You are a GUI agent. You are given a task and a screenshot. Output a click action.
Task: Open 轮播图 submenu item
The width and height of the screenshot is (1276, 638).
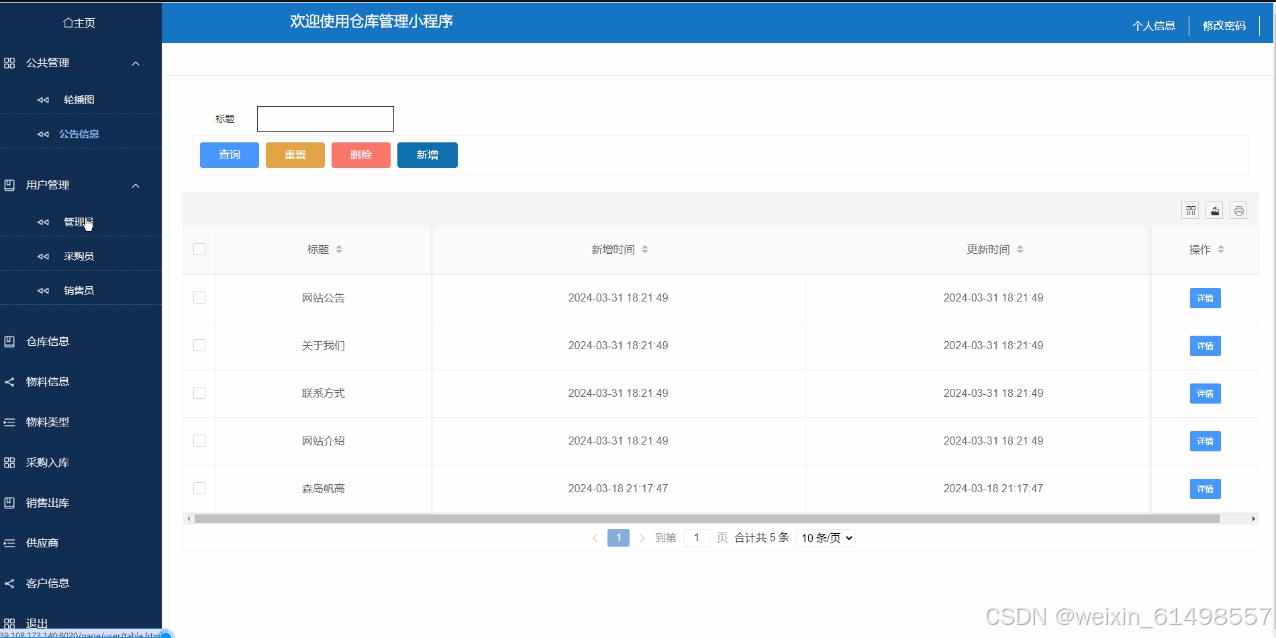[x=79, y=100]
